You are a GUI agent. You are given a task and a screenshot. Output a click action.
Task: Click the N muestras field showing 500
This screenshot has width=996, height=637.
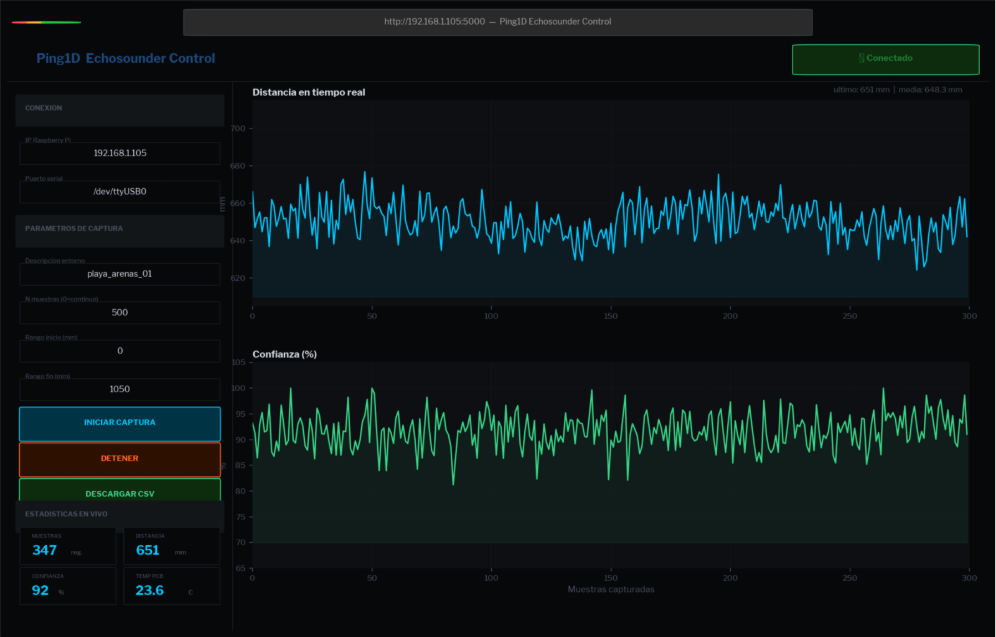coord(120,312)
